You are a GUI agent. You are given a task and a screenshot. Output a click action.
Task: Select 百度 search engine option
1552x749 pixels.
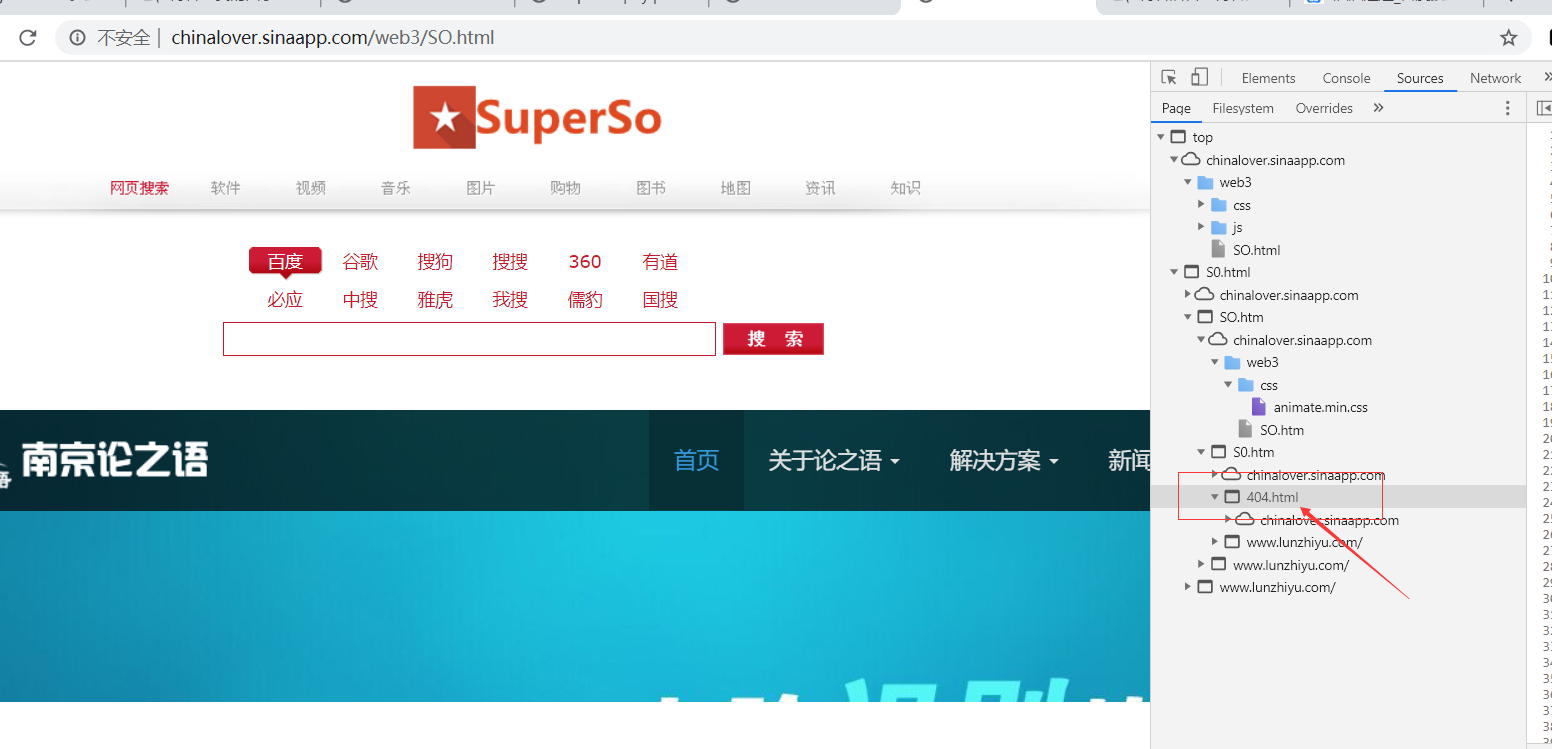[x=285, y=261]
